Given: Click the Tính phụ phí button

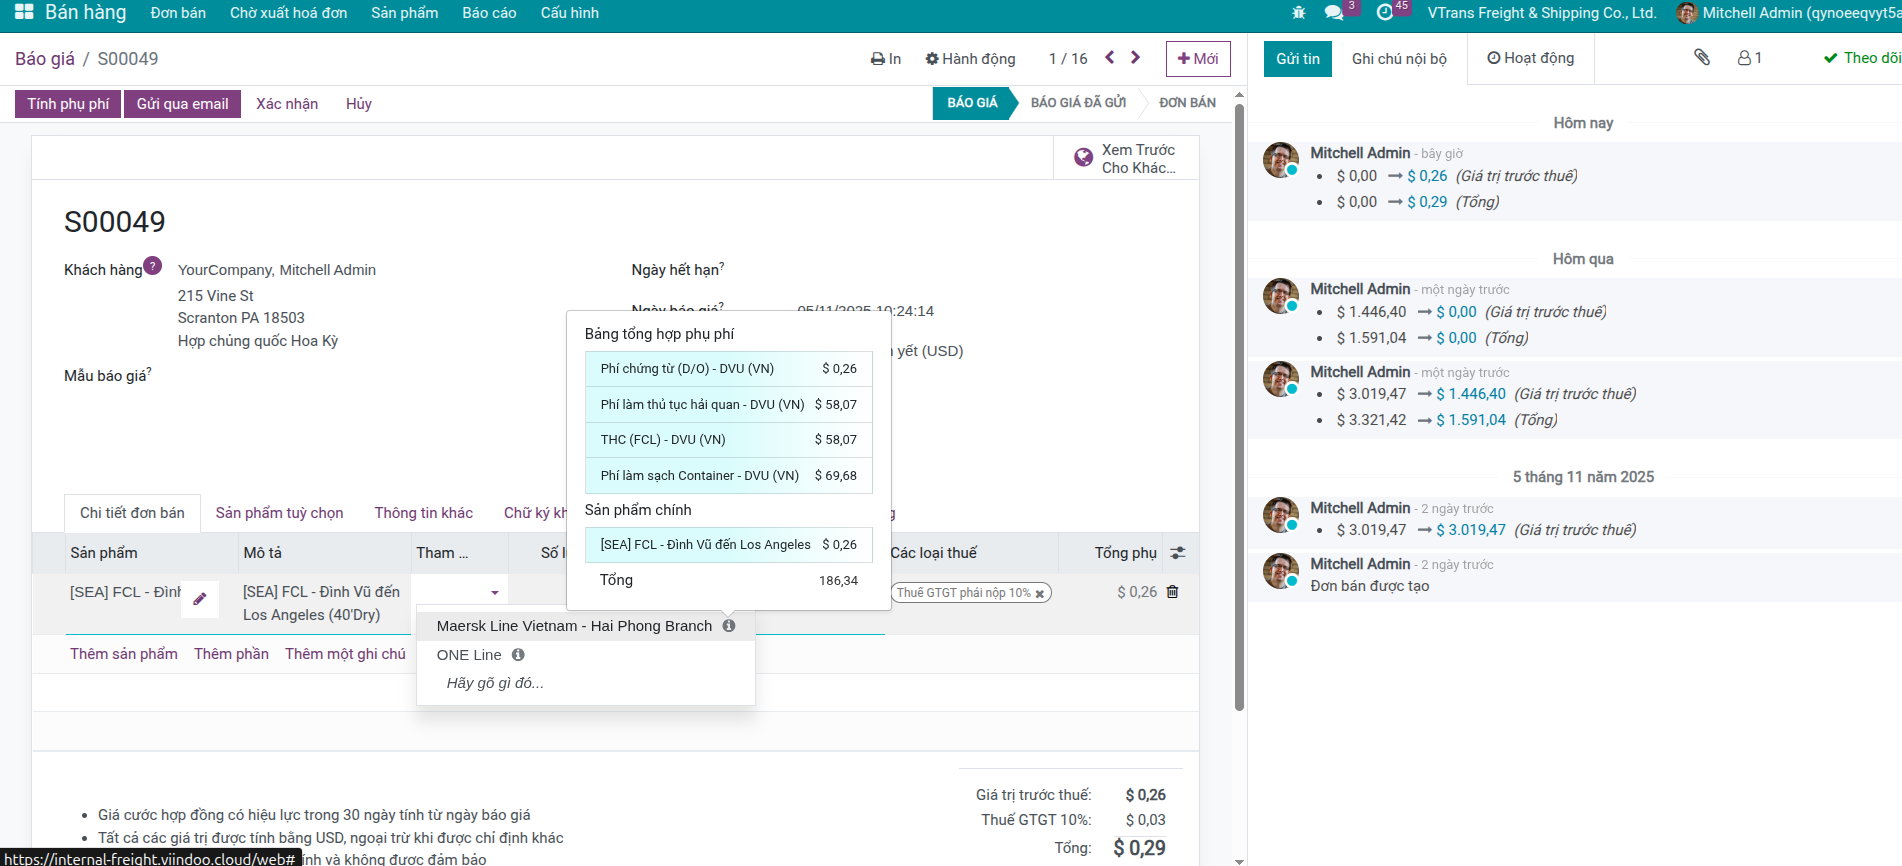Looking at the screenshot, I should pos(68,104).
